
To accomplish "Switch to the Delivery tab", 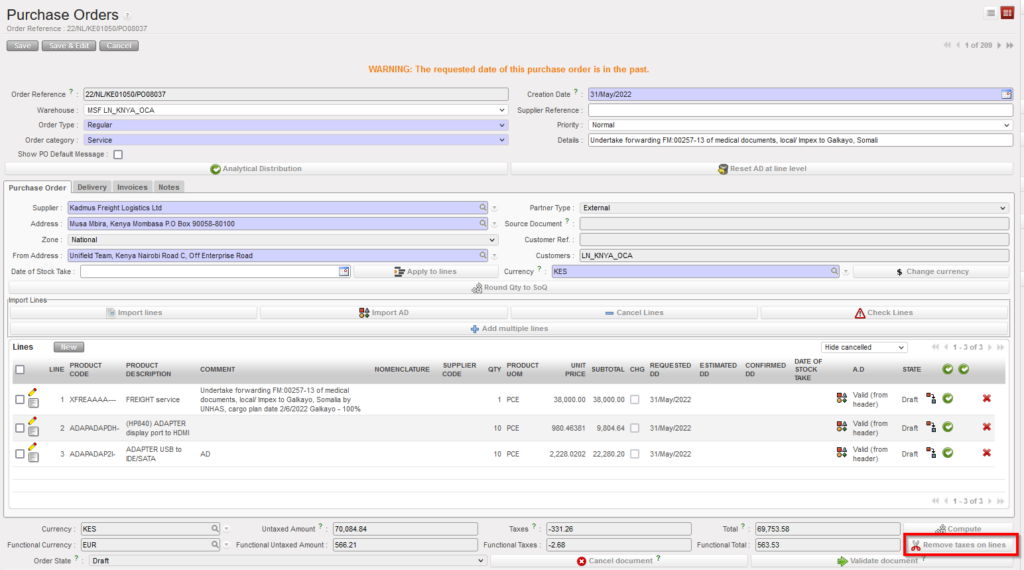I will pyautogui.click(x=91, y=187).
